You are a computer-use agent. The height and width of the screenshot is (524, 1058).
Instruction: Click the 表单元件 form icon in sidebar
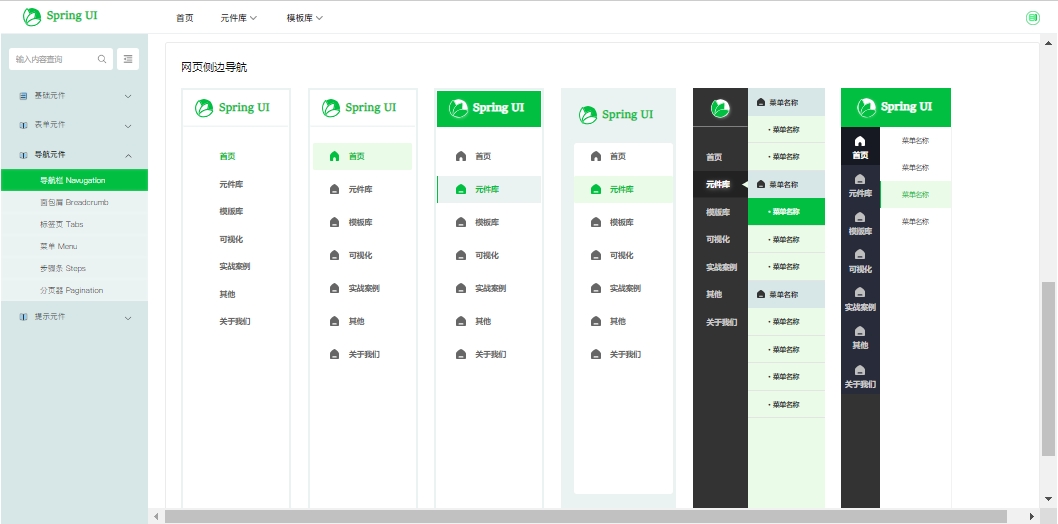[23, 125]
